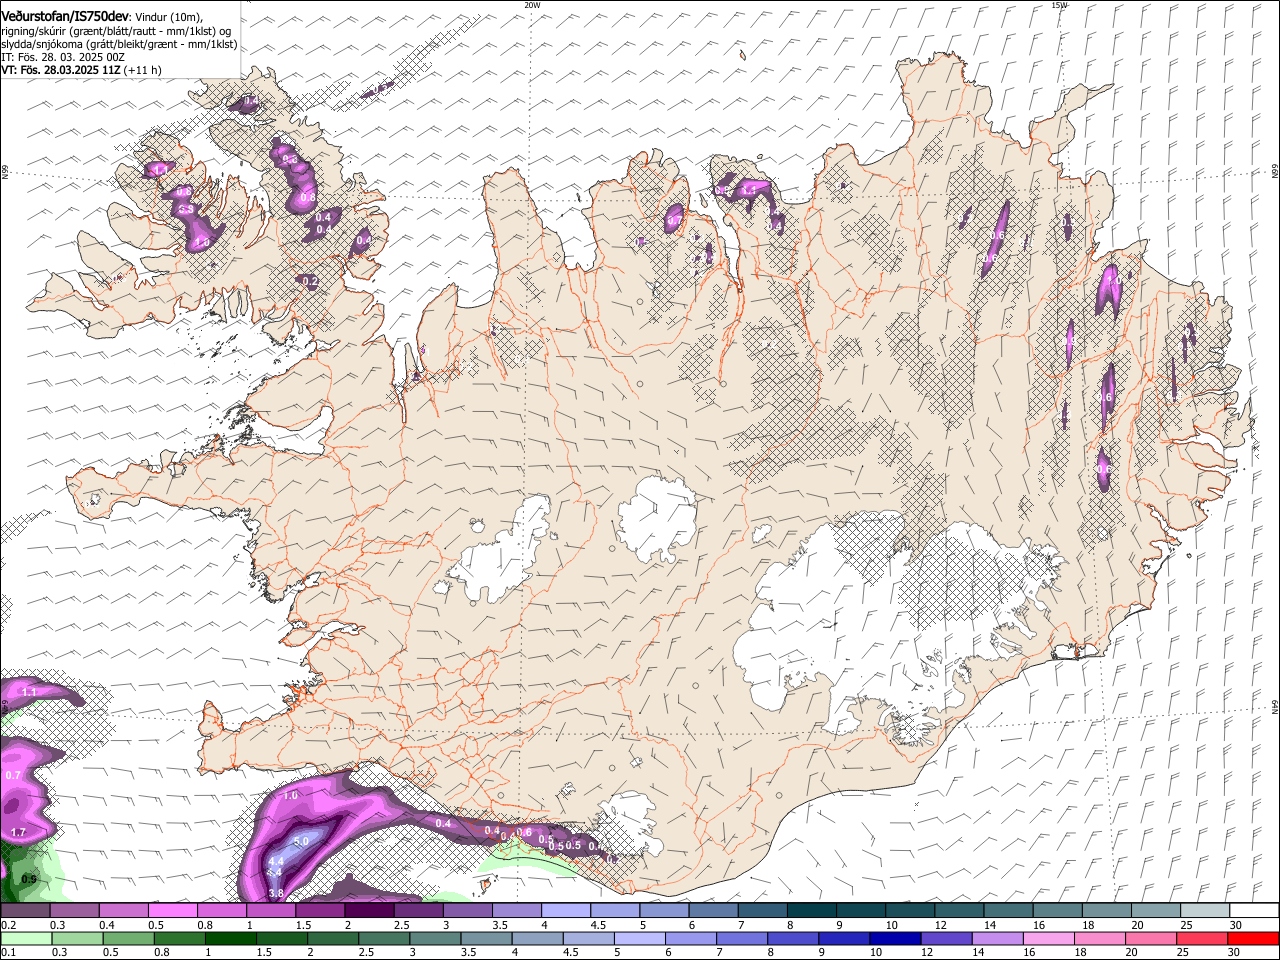1280x960 pixels.
Task: Click the 'IT: Fös. 28. 03. 2025 00Z' line
Action: (63, 57)
